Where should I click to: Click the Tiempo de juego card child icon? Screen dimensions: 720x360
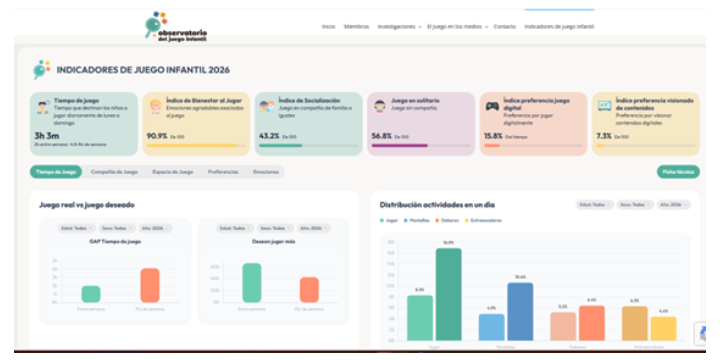click(43, 107)
